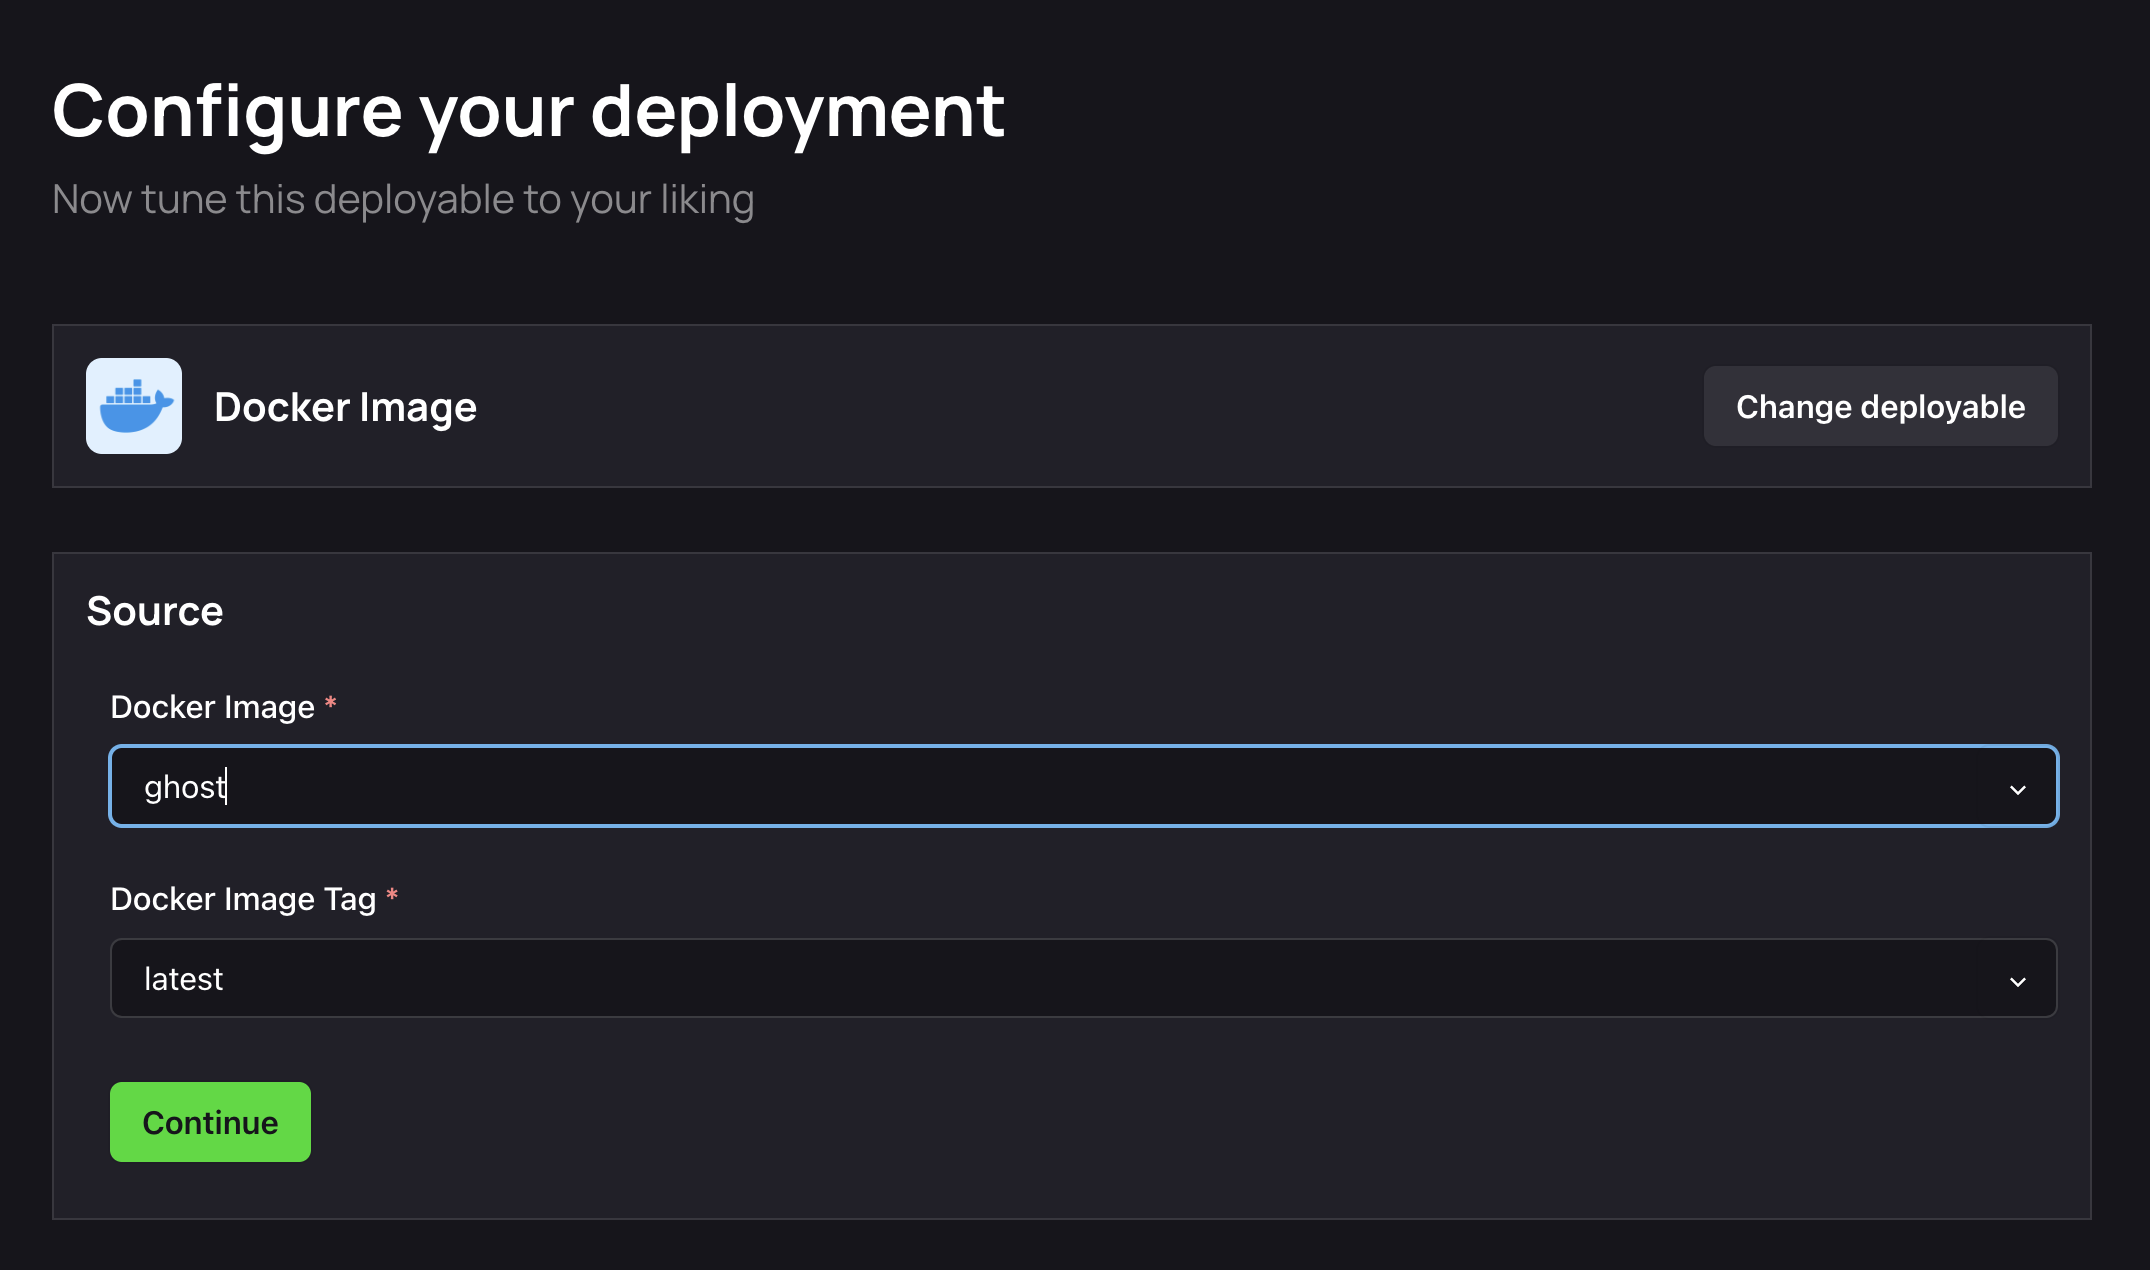Click the chevron in the Docker Image Tag field

tap(2018, 981)
